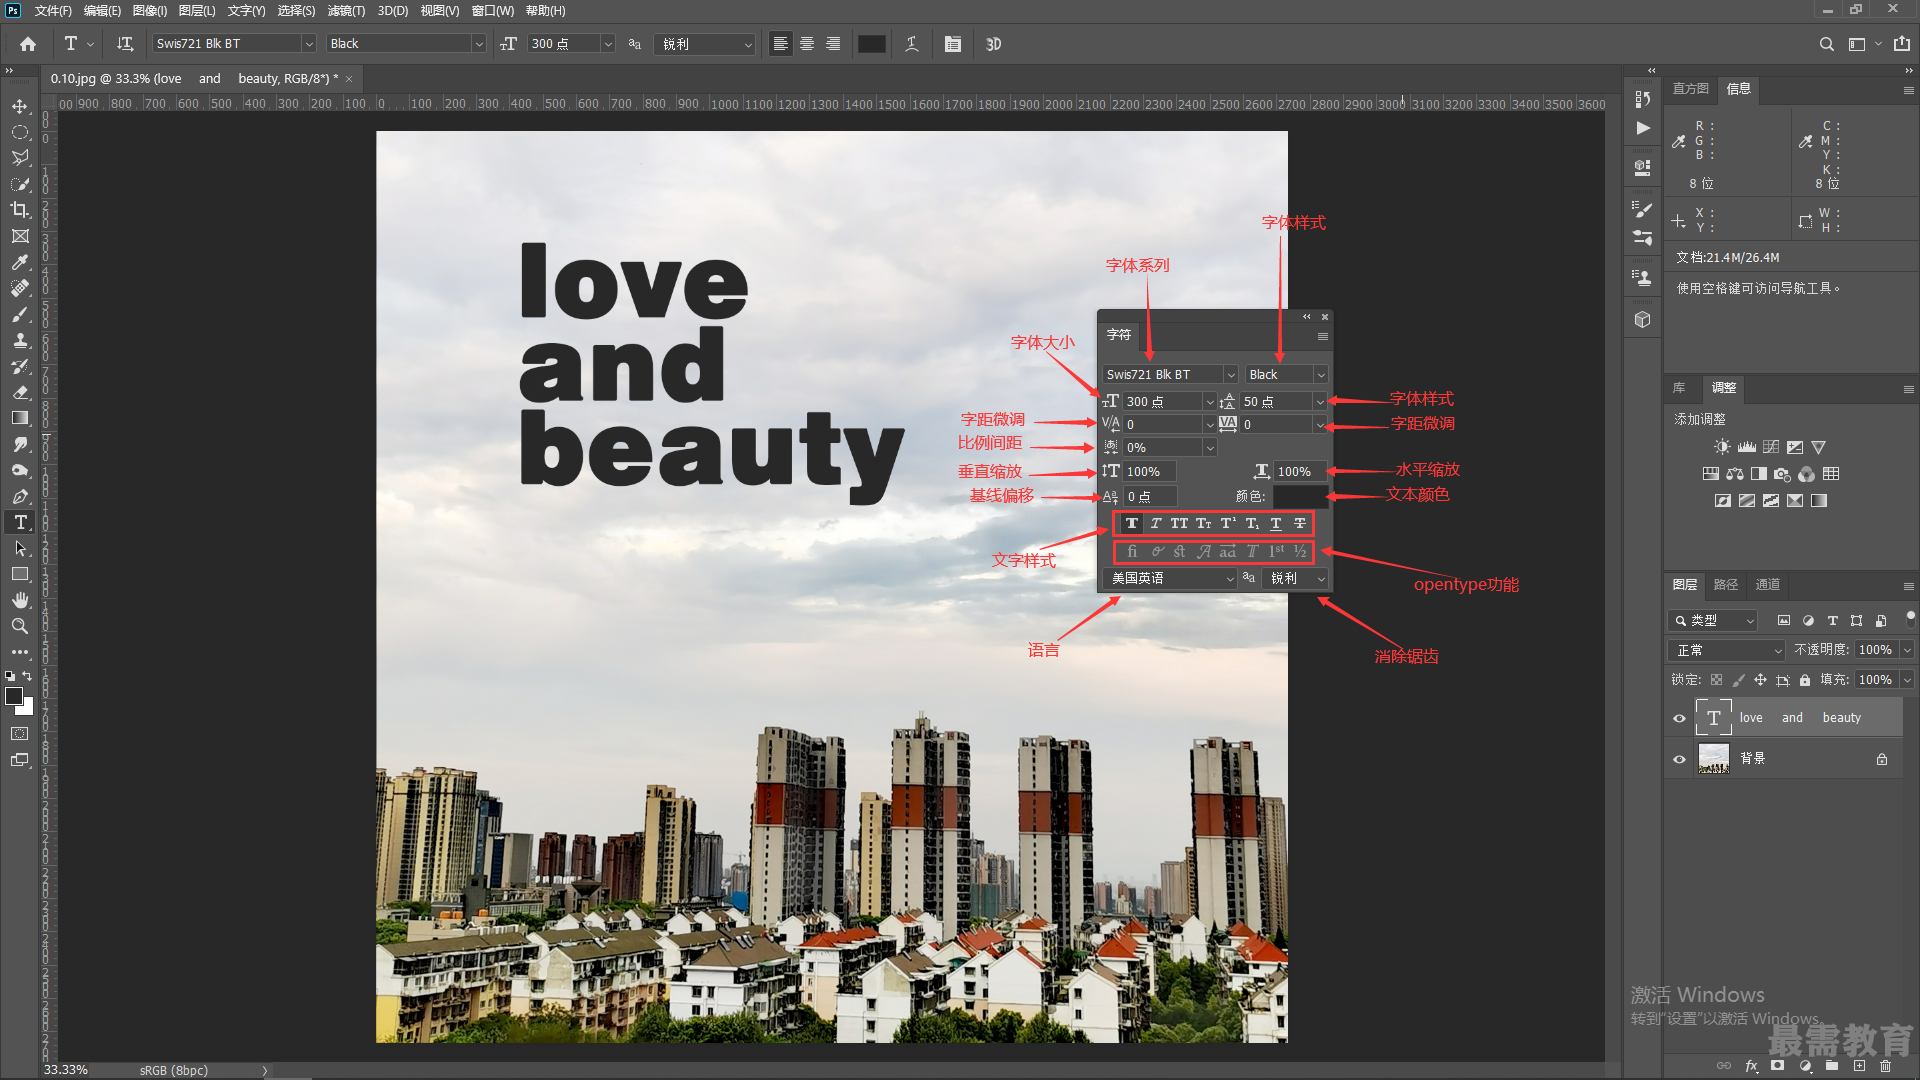The image size is (1920, 1080).
Task: Open the 不透明度 slider dropdown arrow
Action: pyautogui.click(x=1907, y=650)
